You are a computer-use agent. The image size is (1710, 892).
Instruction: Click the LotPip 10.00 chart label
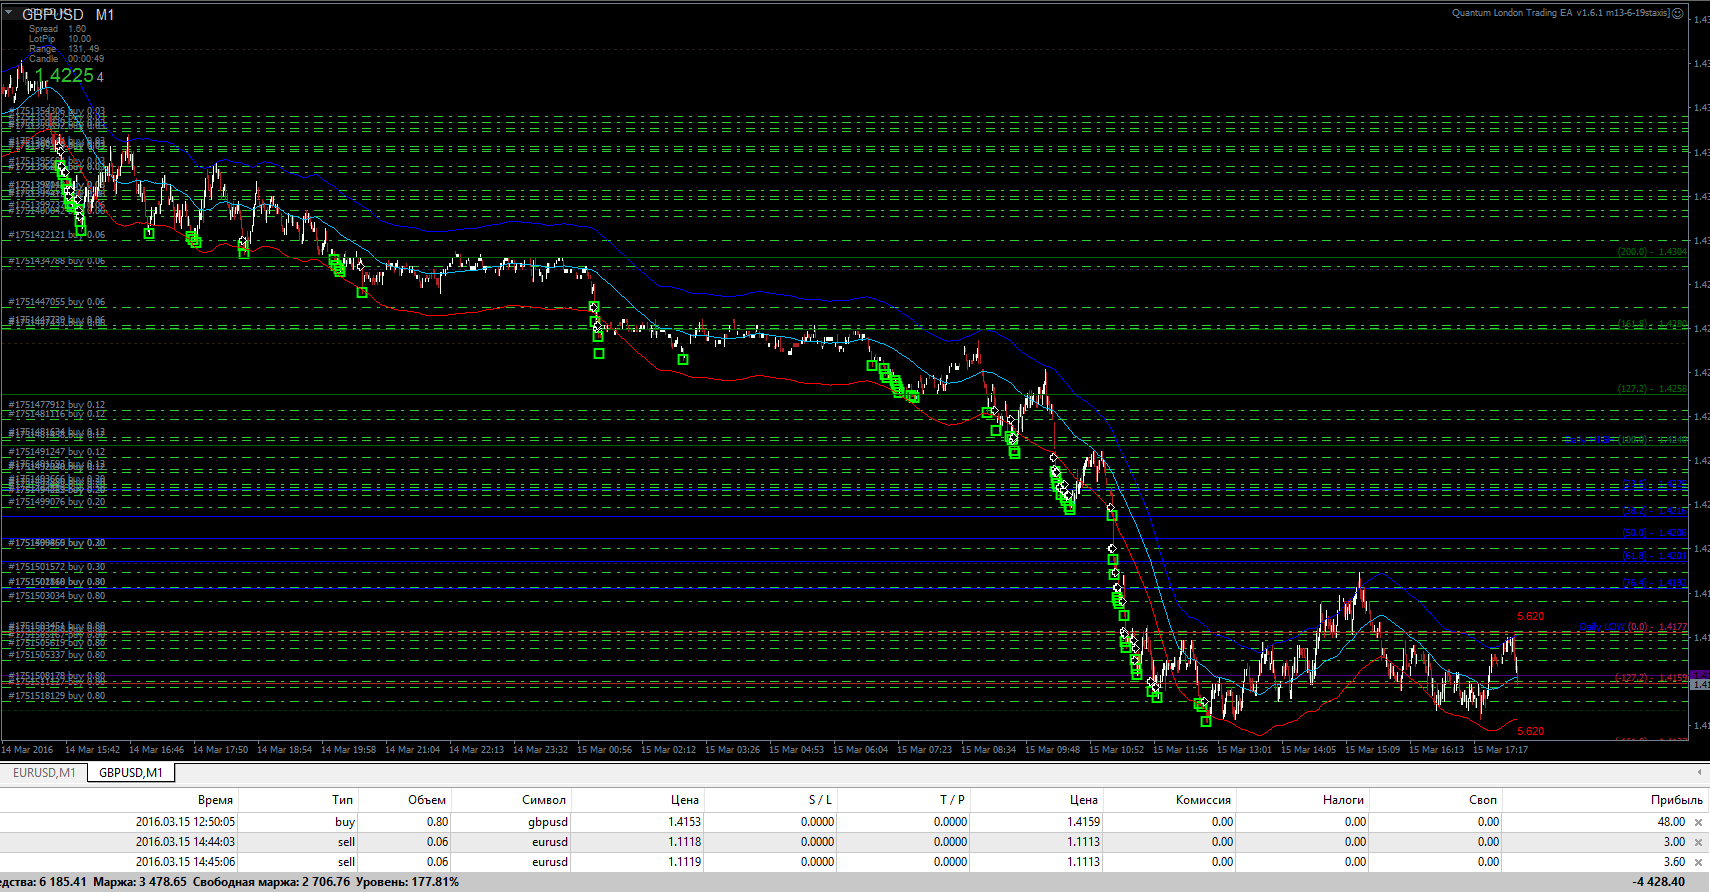pyautogui.click(x=59, y=39)
